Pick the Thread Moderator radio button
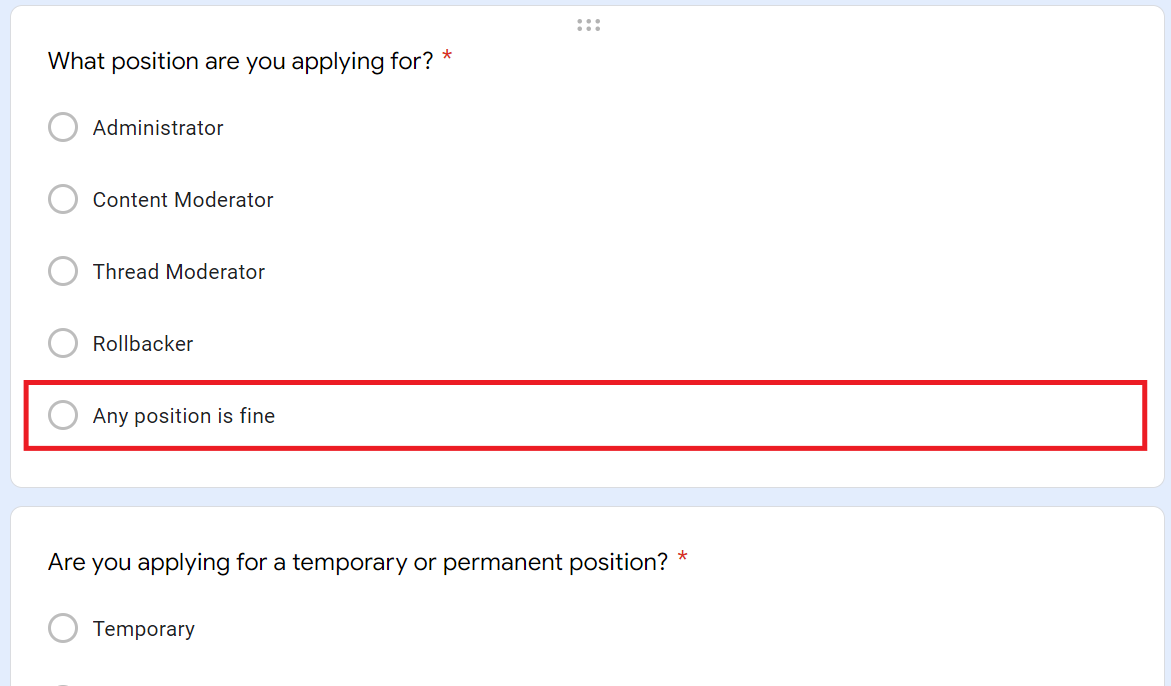1171x686 pixels. [x=63, y=272]
